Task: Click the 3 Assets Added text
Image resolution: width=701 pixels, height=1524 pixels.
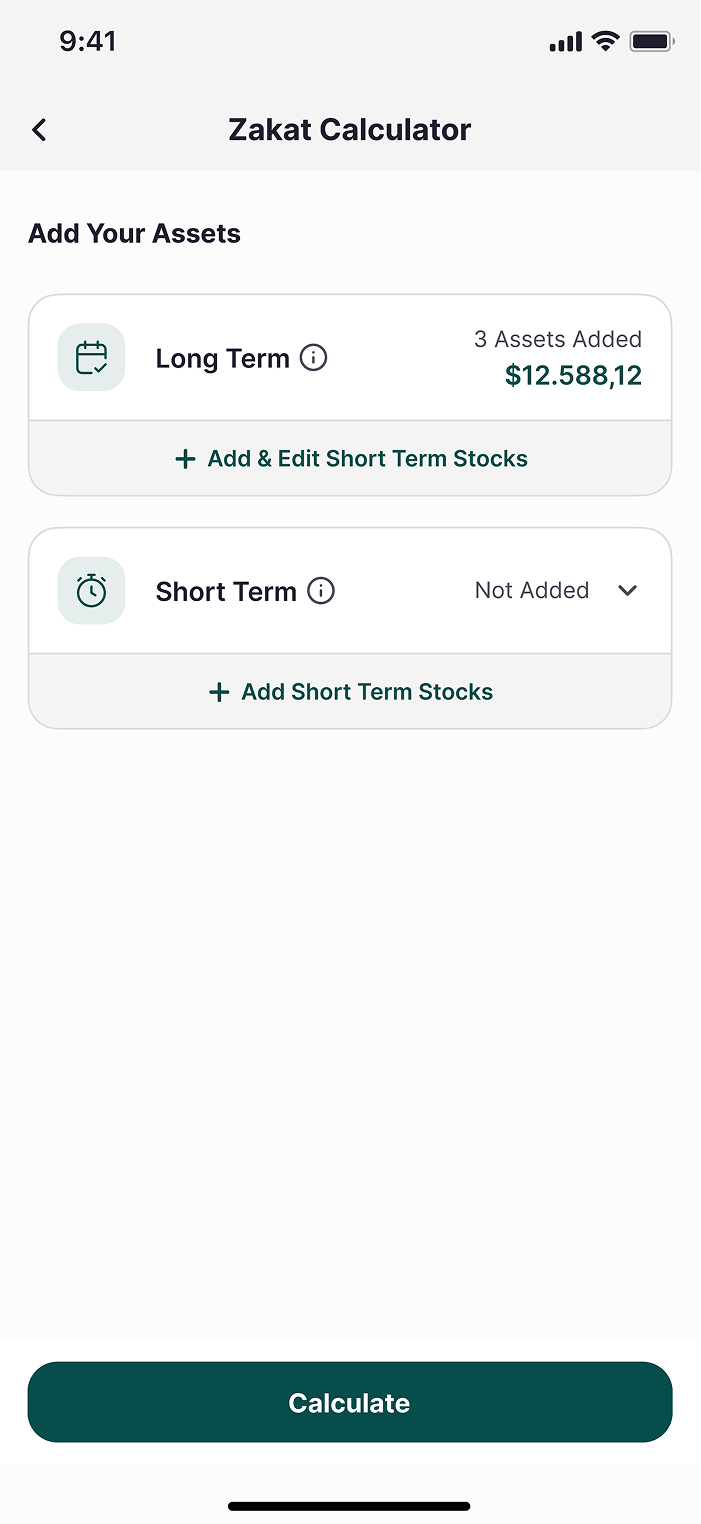Action: pyautogui.click(x=557, y=339)
